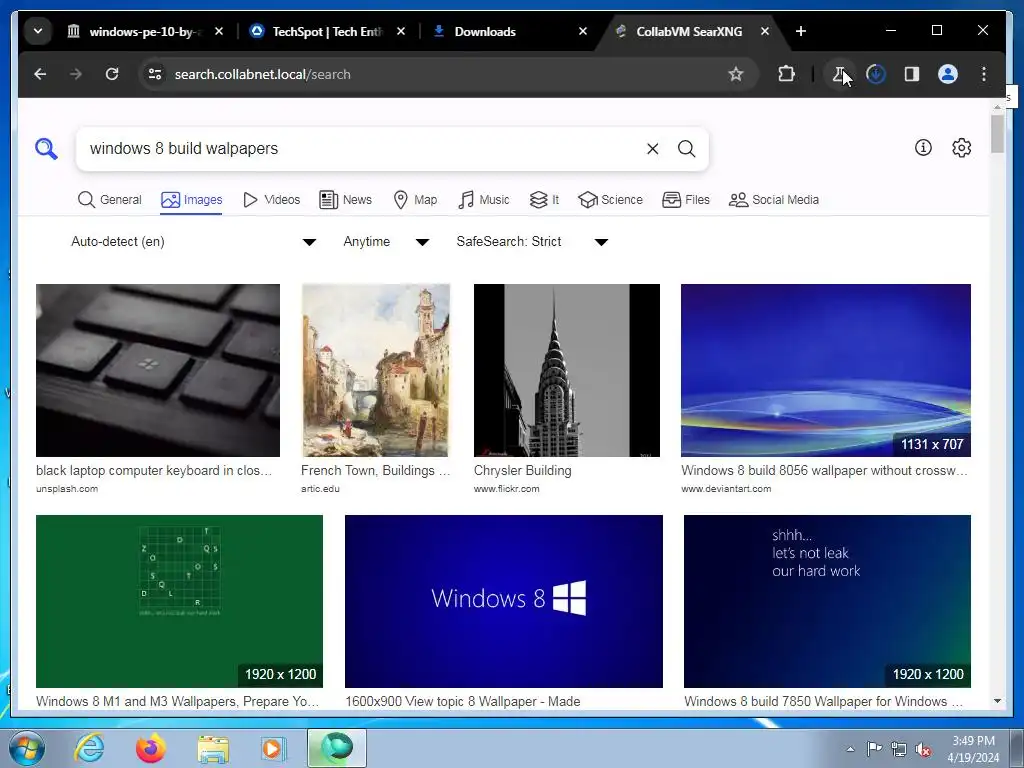
Task: Bookmark this page with star
Action: (735, 74)
